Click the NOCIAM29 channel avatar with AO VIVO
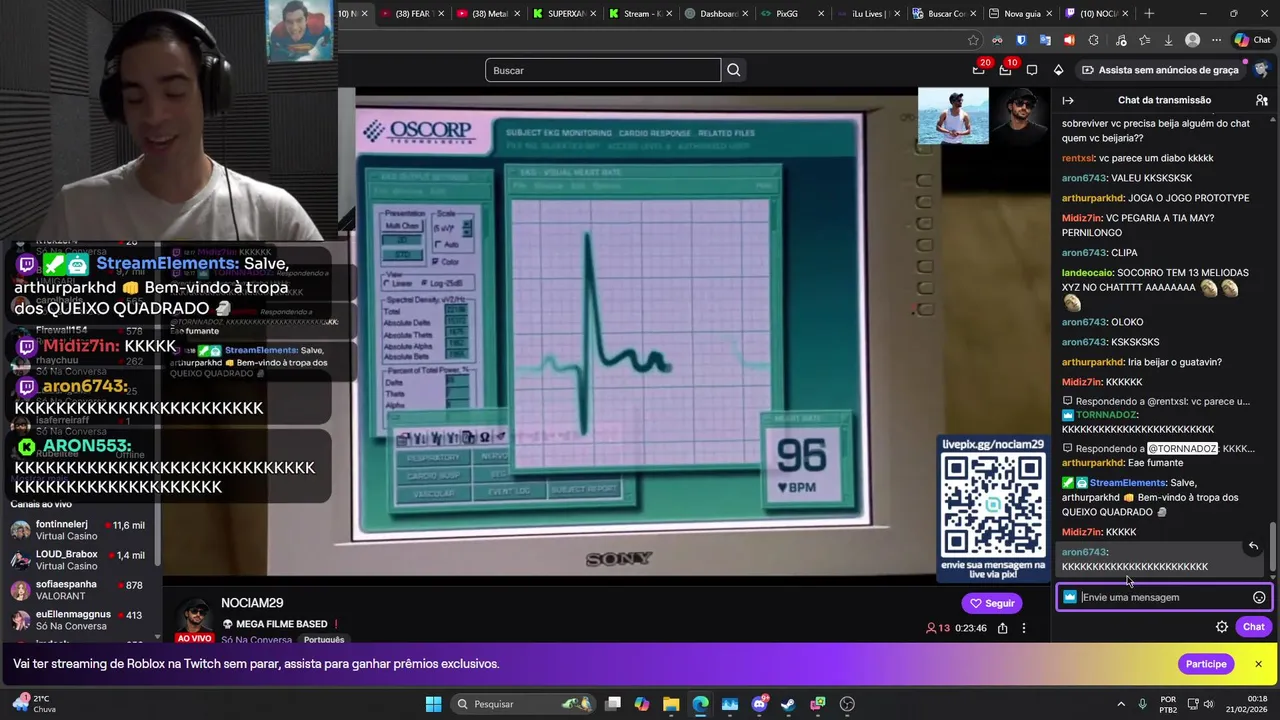This screenshot has height=720, width=1280. click(x=195, y=620)
